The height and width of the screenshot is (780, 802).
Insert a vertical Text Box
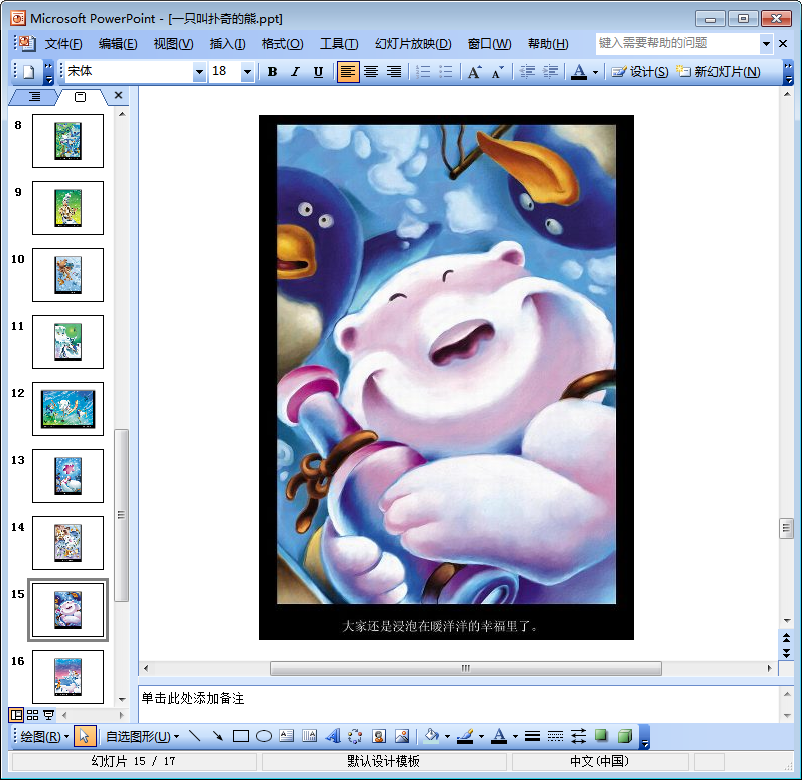(x=309, y=737)
